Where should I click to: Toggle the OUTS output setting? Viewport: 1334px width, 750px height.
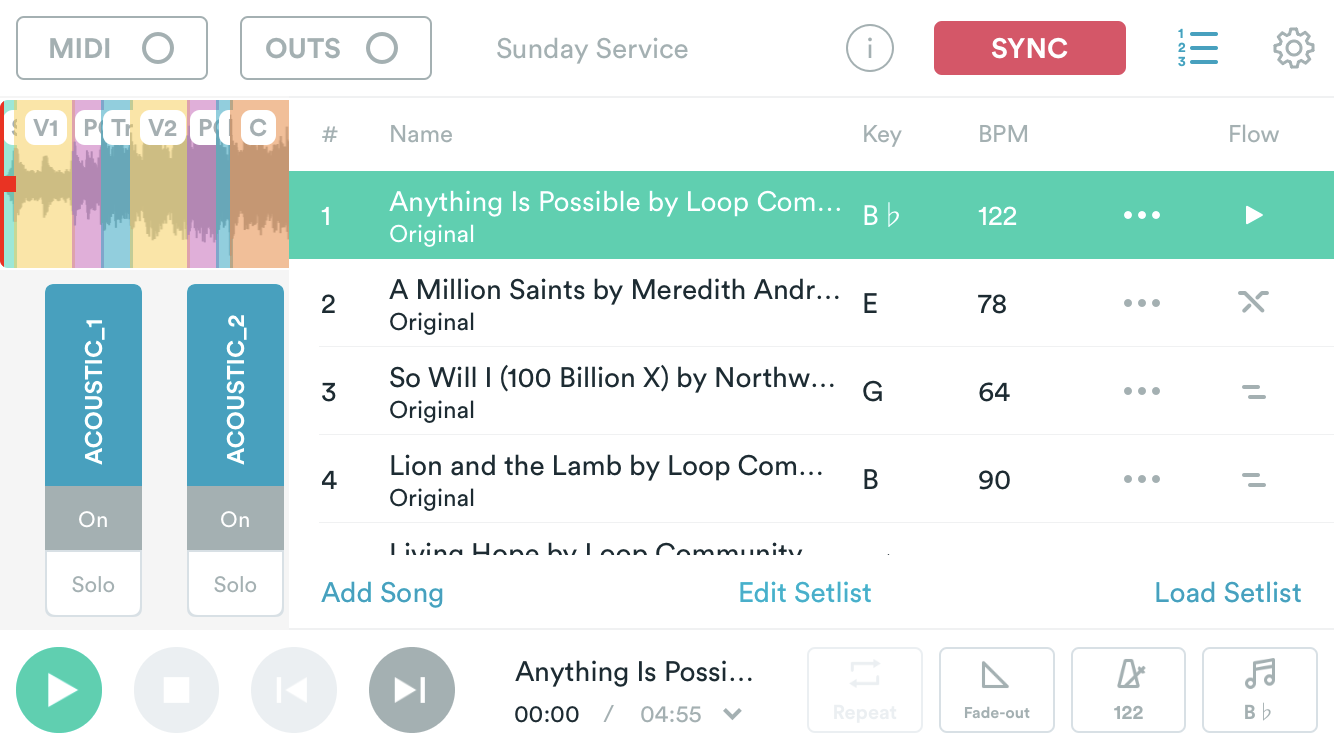click(335, 47)
